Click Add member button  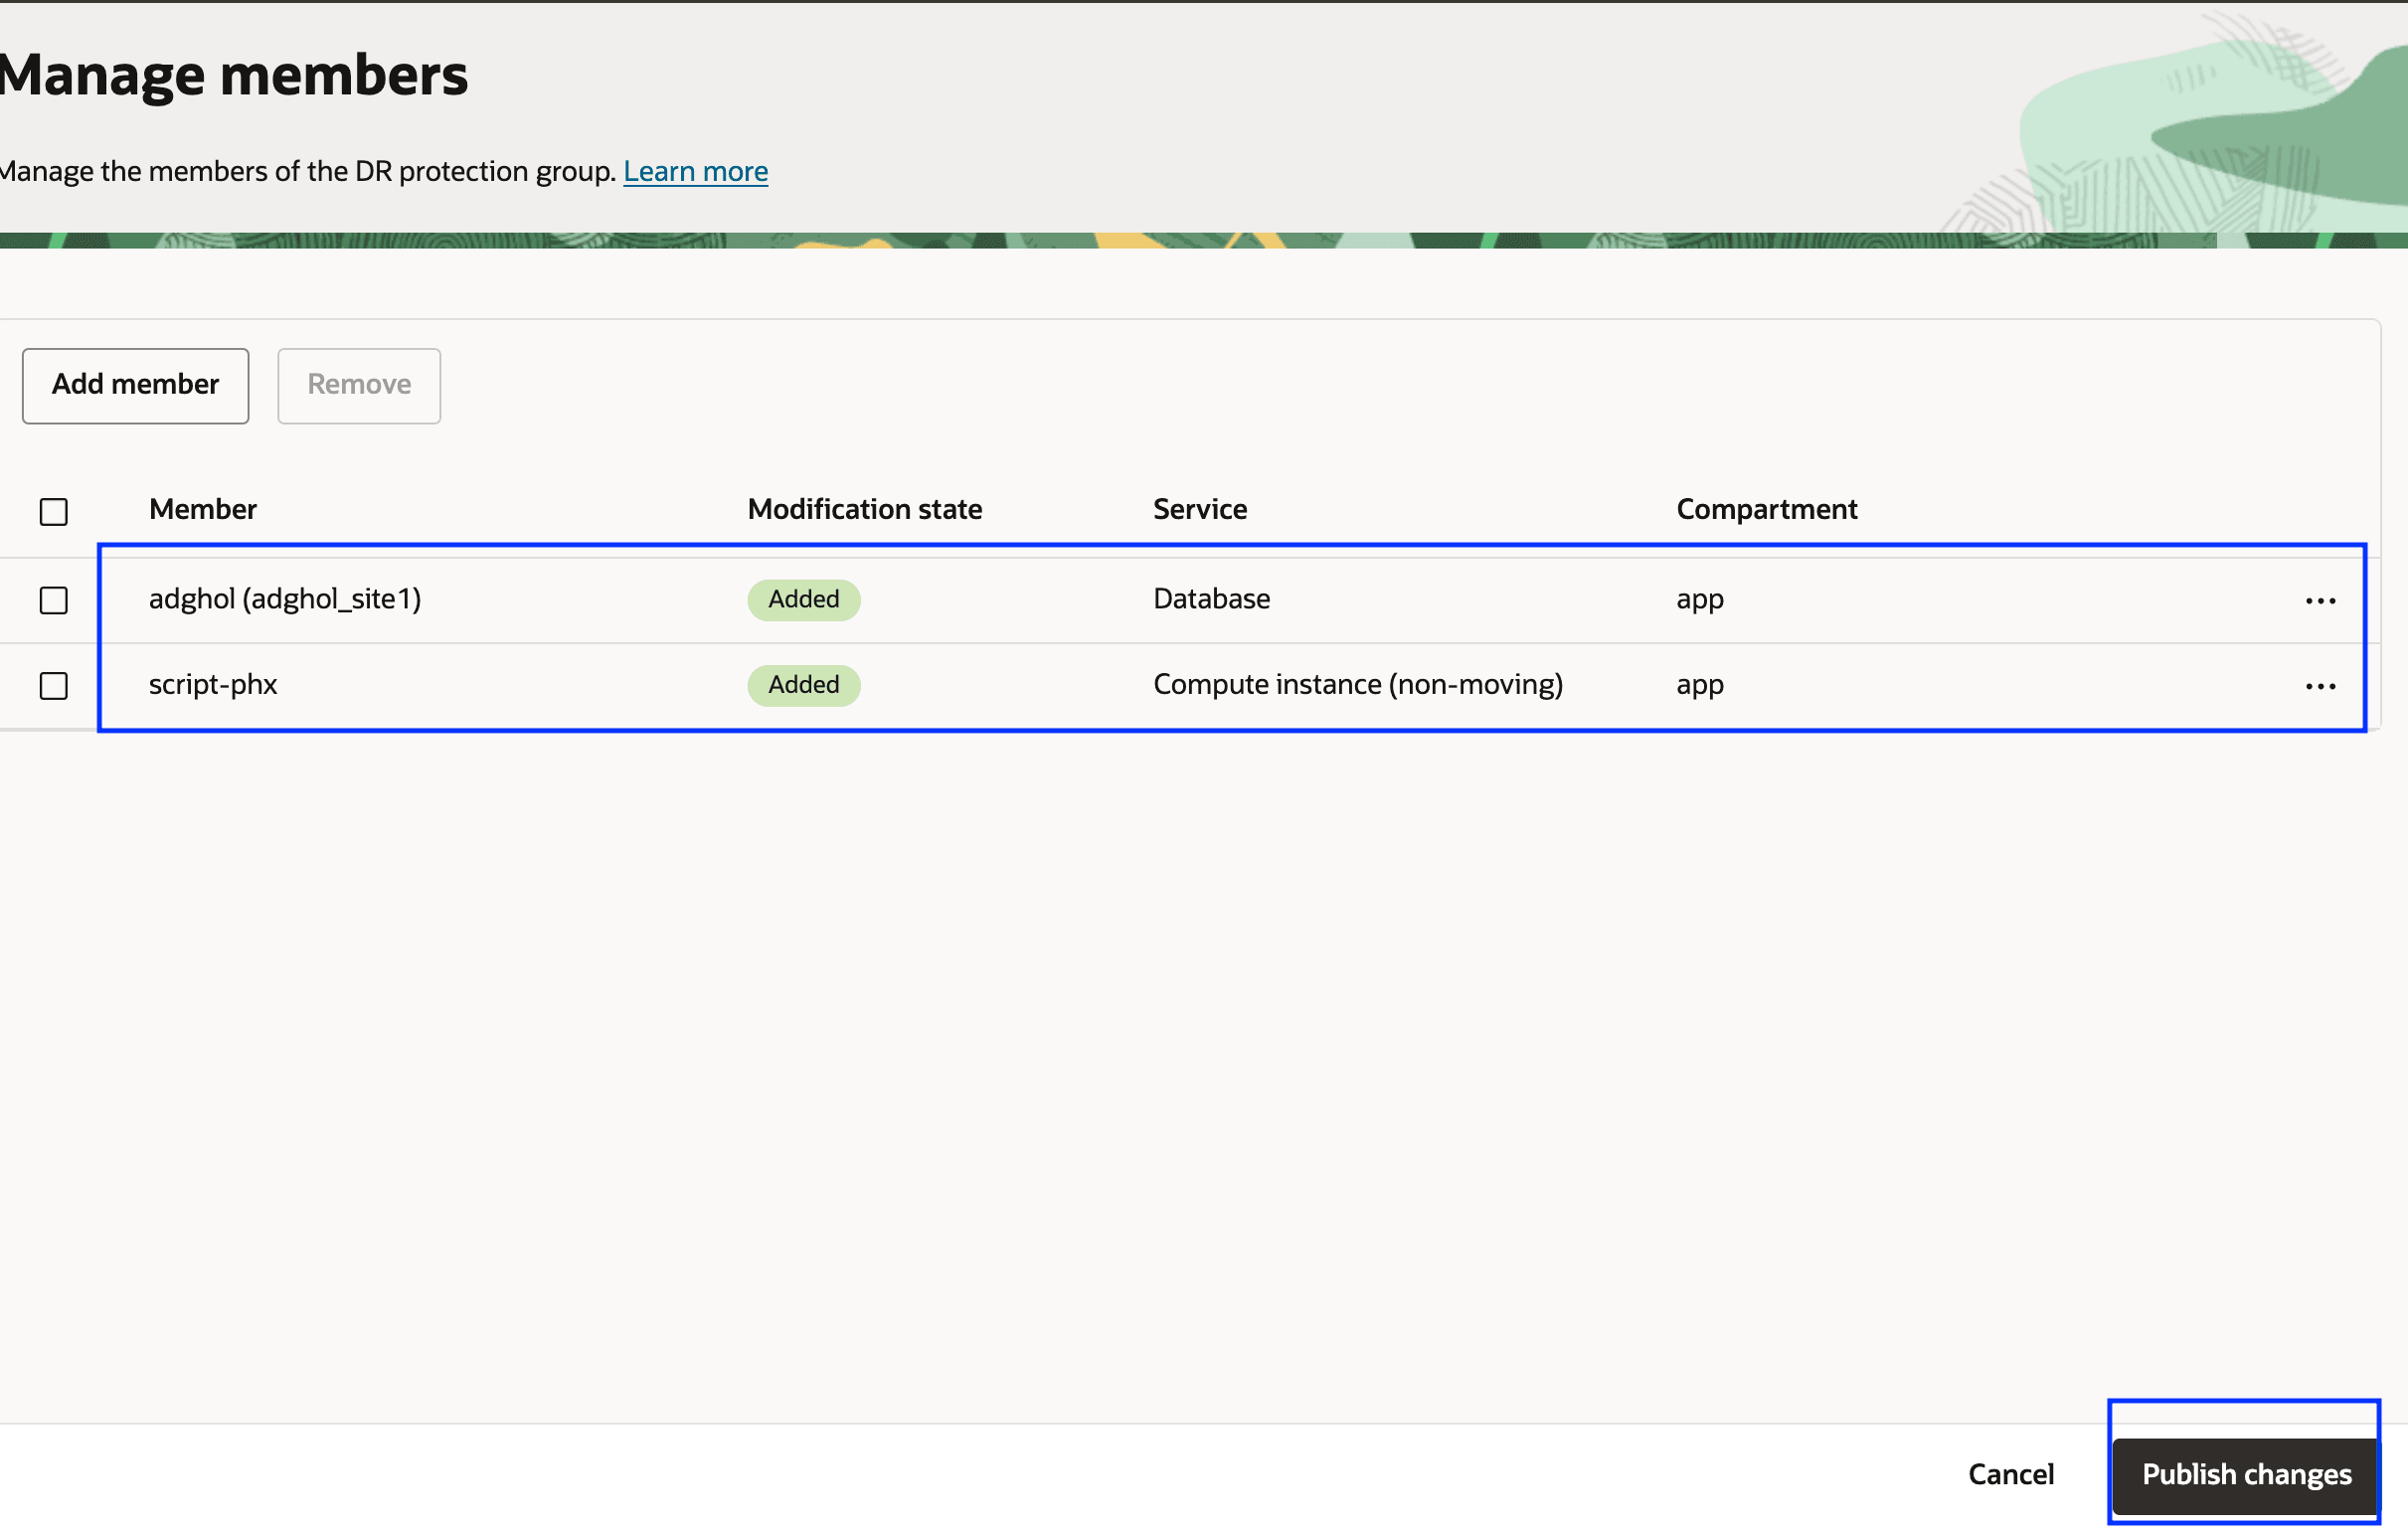pyautogui.click(x=135, y=385)
